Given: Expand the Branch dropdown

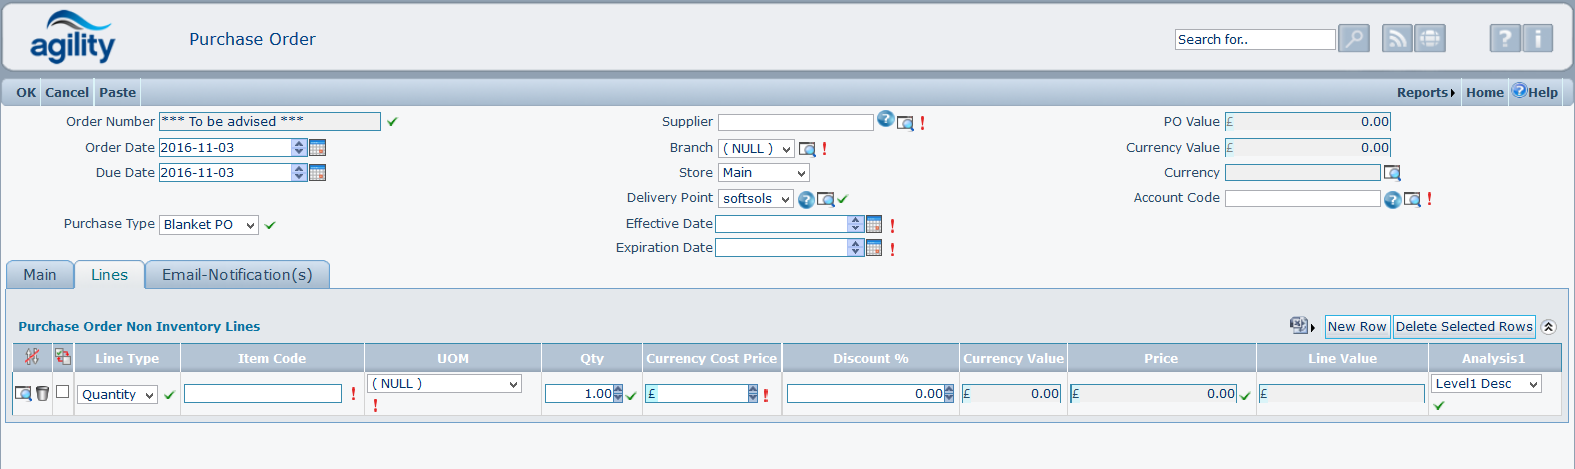Looking at the screenshot, I should (756, 149).
